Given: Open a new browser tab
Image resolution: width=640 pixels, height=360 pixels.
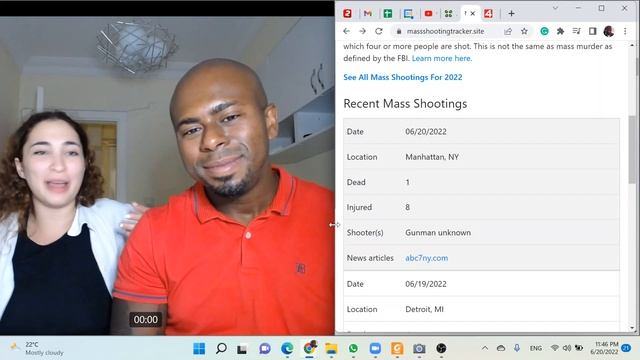Looking at the screenshot, I should pos(511,13).
